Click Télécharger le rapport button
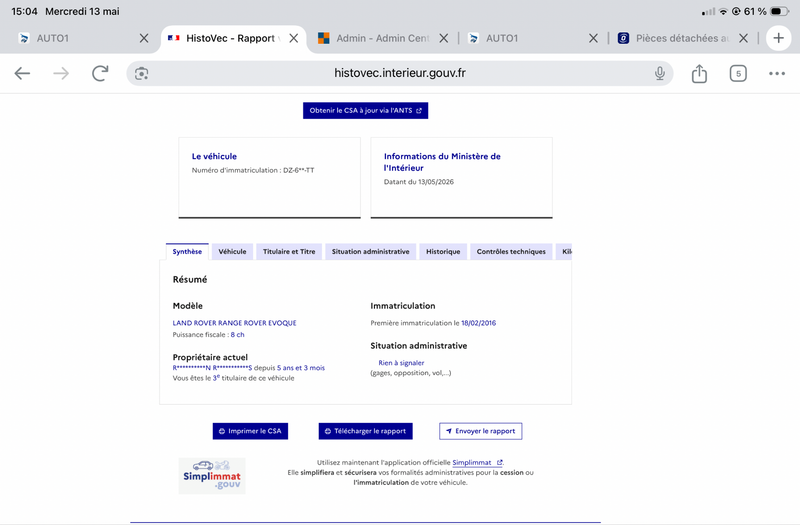 [365, 431]
